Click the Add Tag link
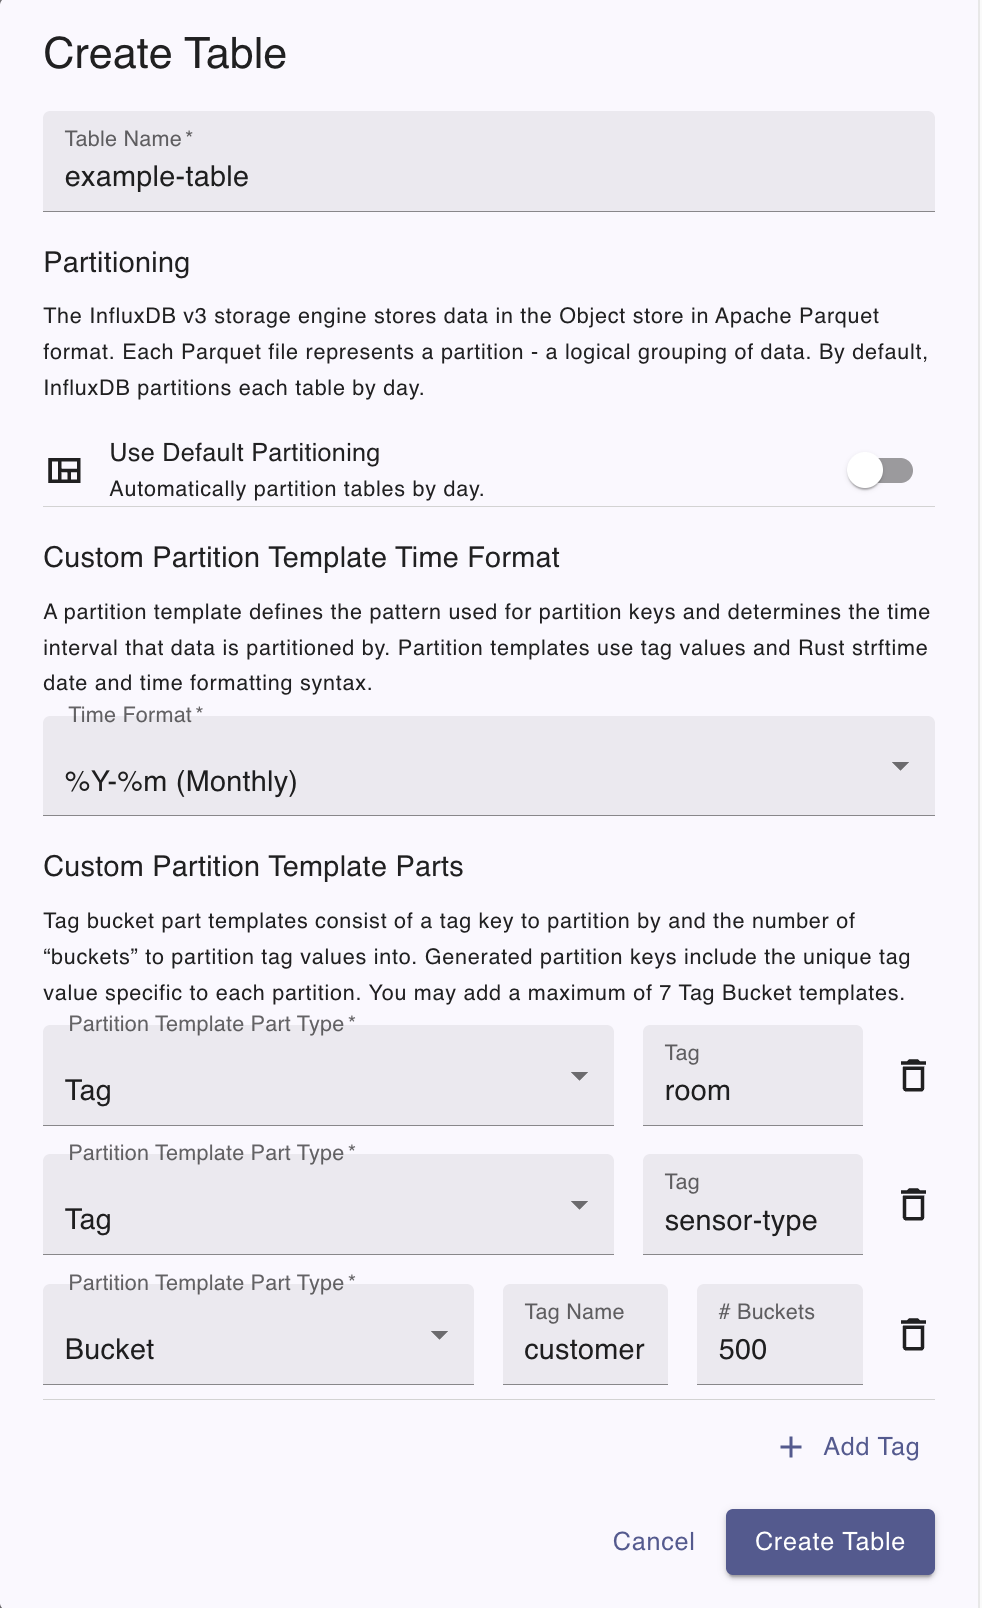The height and width of the screenshot is (1608, 982). tap(871, 1447)
